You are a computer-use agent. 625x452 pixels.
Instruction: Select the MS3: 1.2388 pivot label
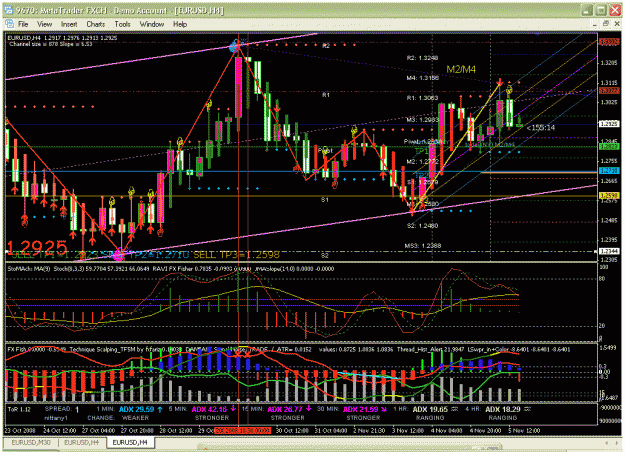click(x=423, y=246)
